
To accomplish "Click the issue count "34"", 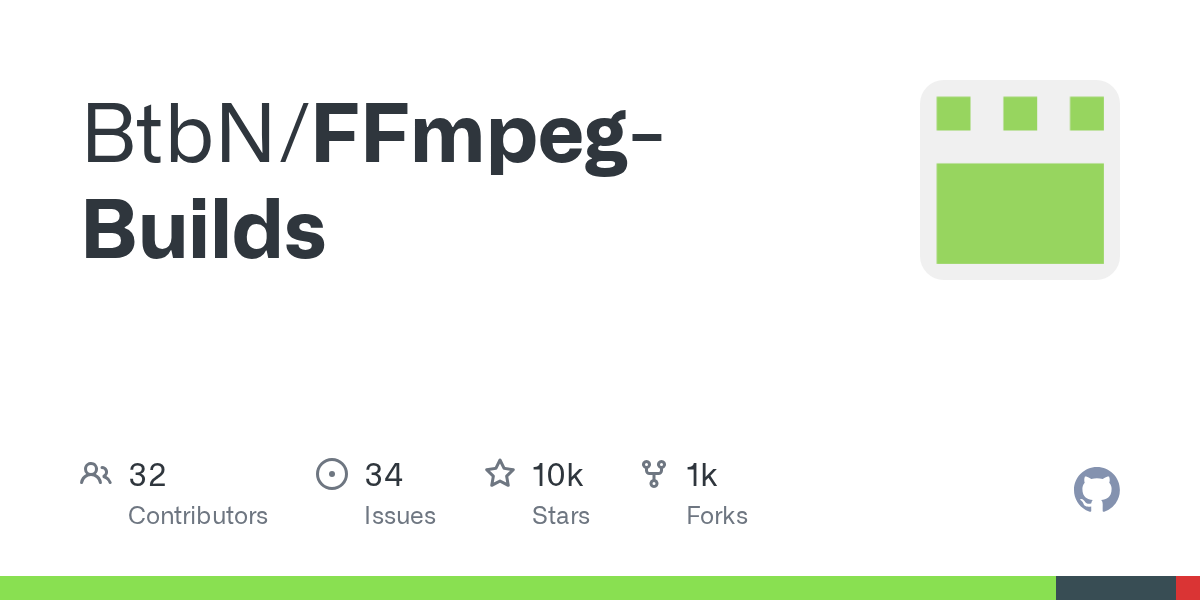I will click(383, 475).
